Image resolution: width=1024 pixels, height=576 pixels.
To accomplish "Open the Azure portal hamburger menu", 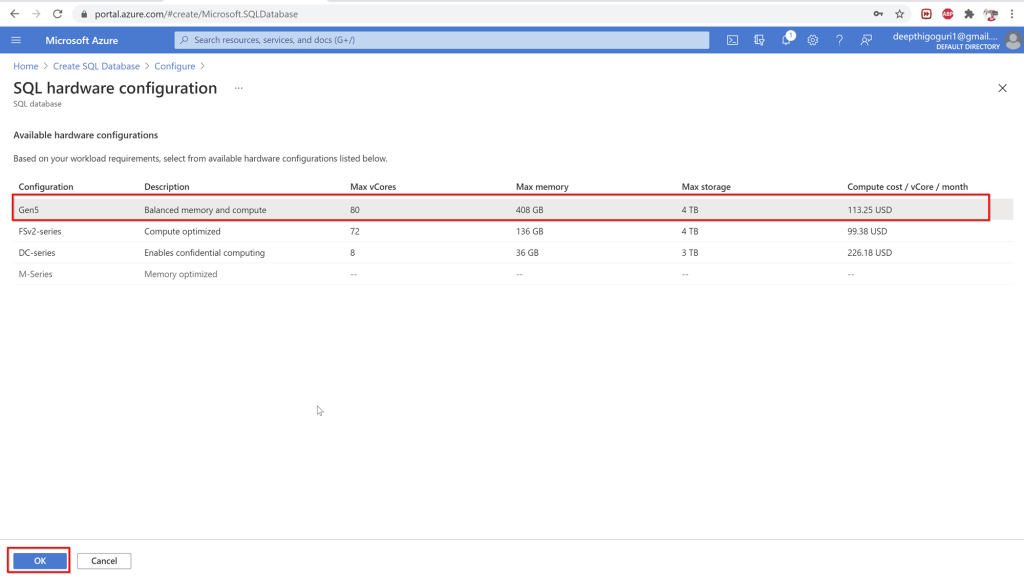I will 16,40.
